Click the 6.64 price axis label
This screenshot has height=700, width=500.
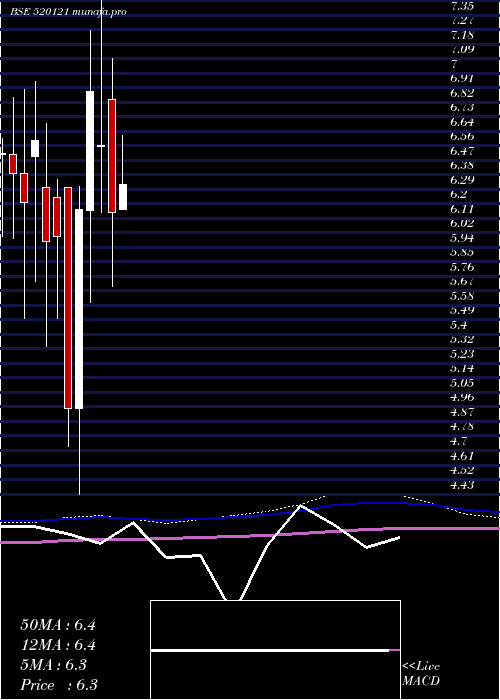click(x=462, y=122)
